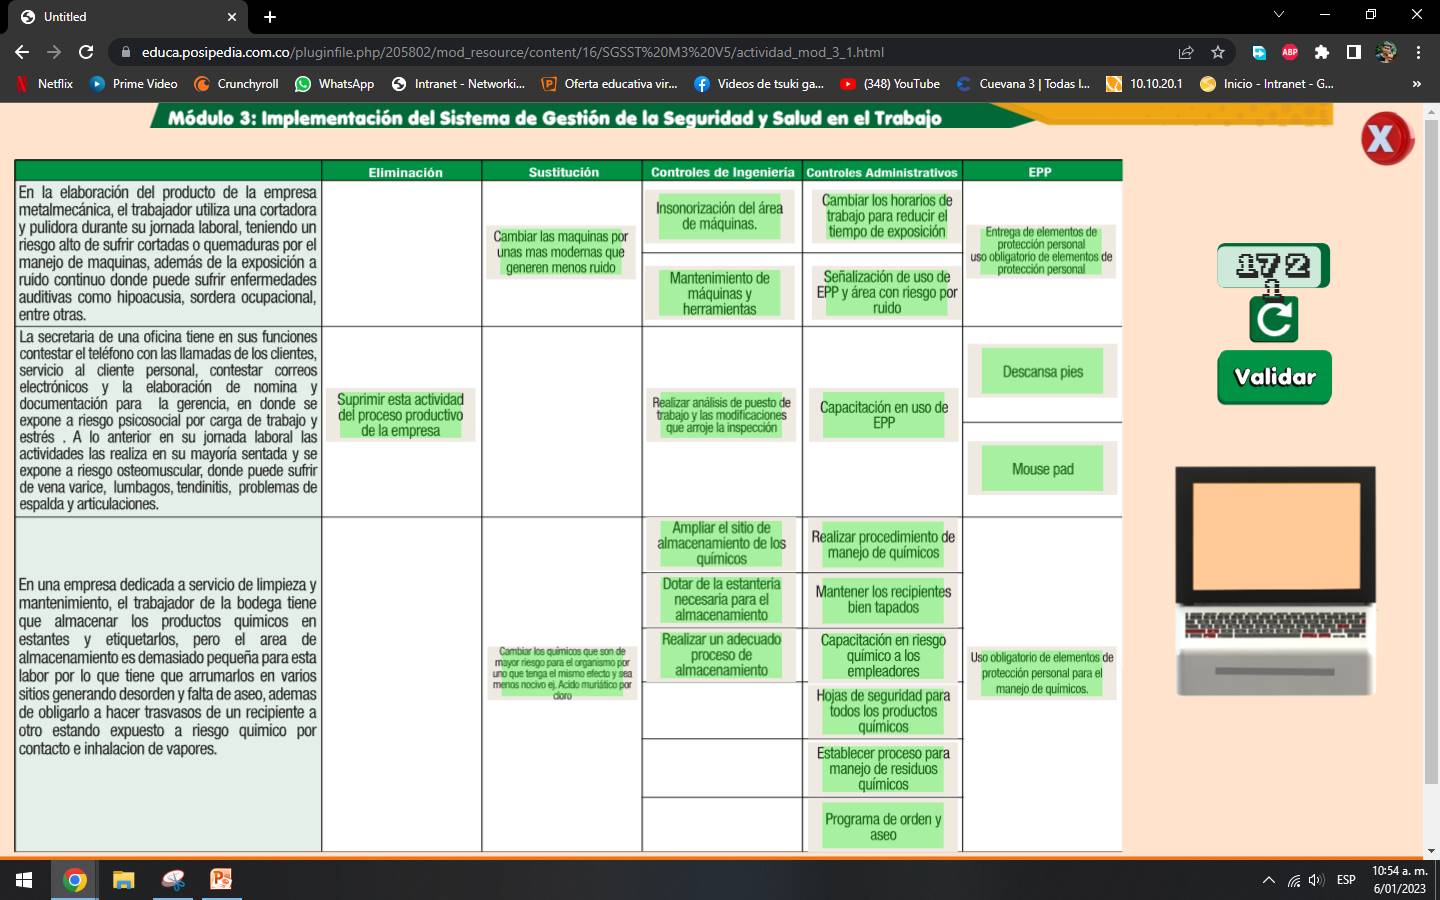
Task: Toggle the browser side panel icon
Action: (x=1354, y=52)
